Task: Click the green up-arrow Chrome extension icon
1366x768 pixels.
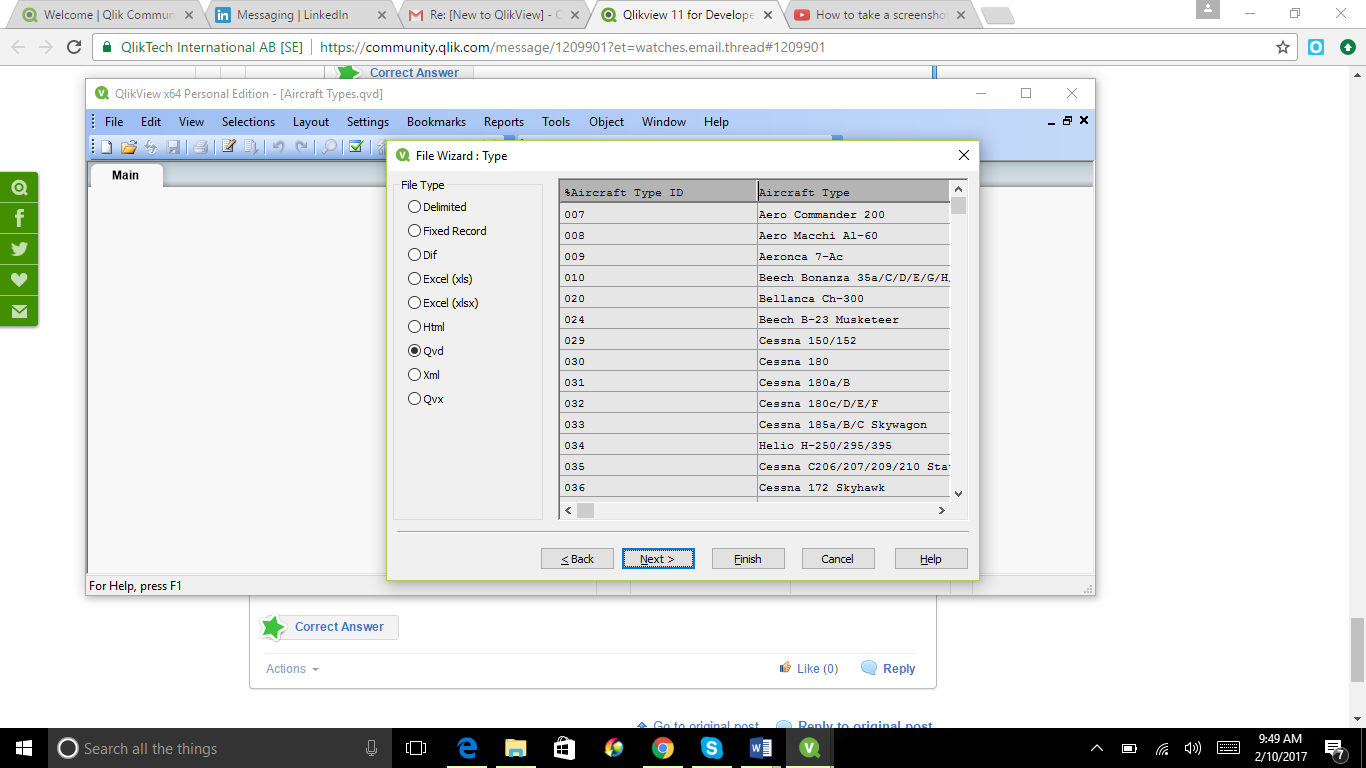Action: (1347, 47)
